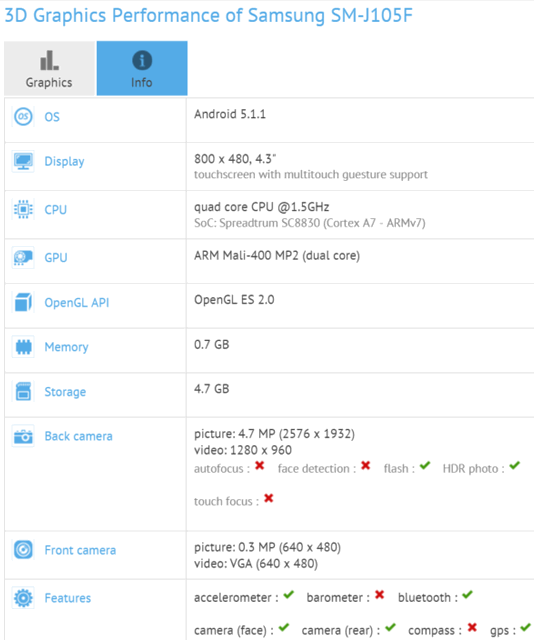Click the CPU chip icon
This screenshot has width=534, height=640.
click(23, 209)
